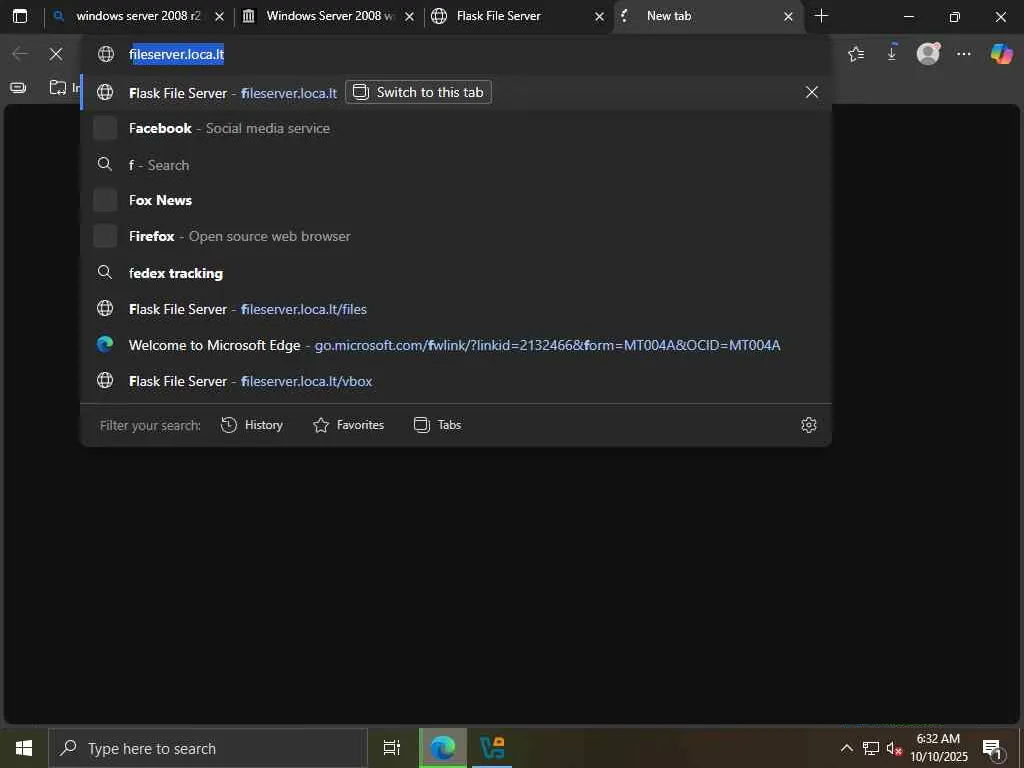The height and width of the screenshot is (768, 1024).
Task: Open the Downloads icon
Action: tap(892, 53)
